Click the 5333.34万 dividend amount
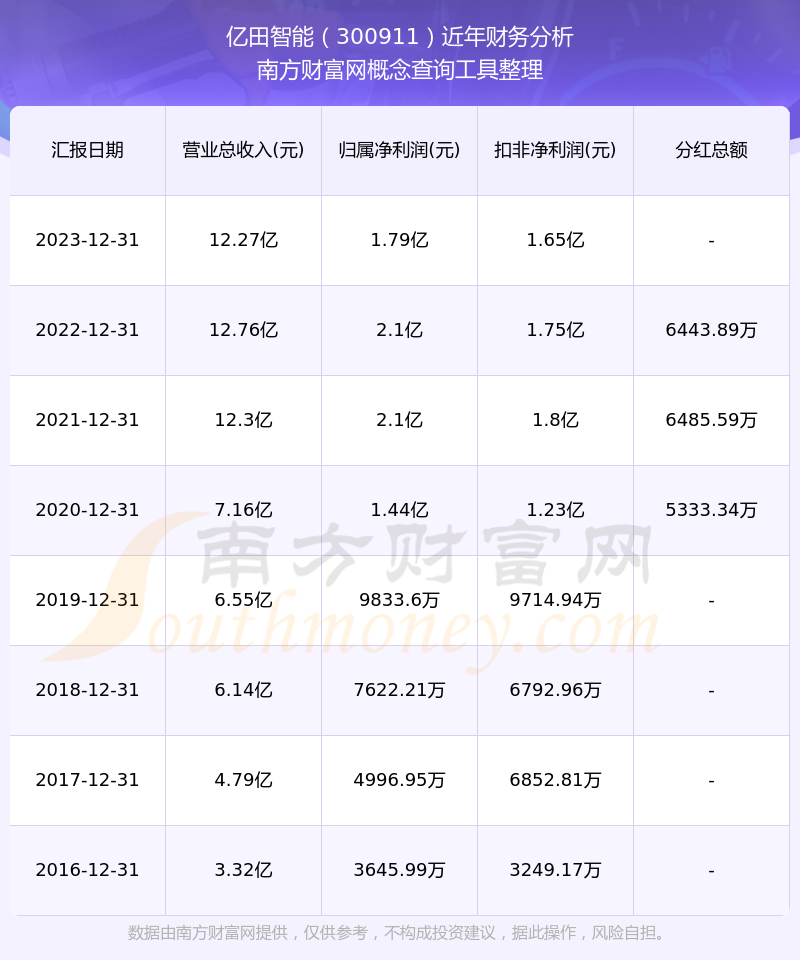800x960 pixels. [711, 510]
